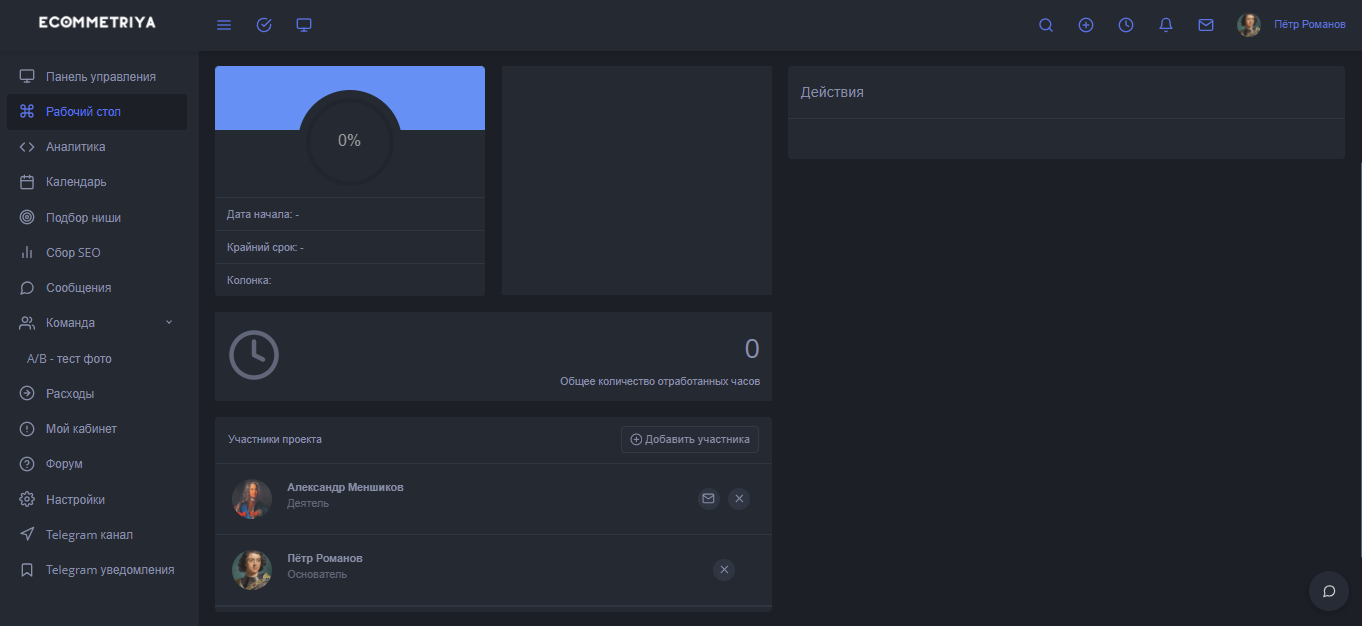The height and width of the screenshot is (626, 1362).
Task: Open search with the magnifier icon
Action: tap(1046, 25)
